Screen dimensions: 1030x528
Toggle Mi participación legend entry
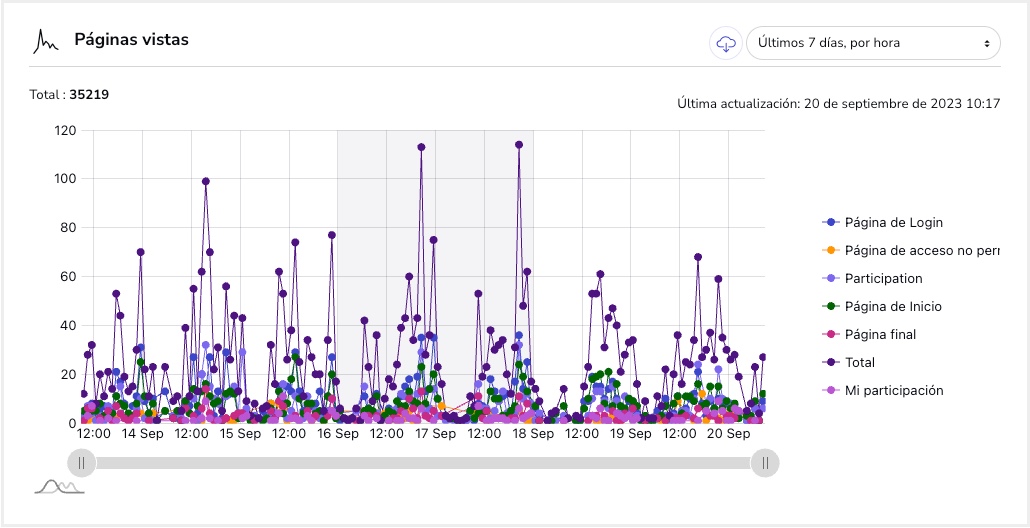point(893,390)
